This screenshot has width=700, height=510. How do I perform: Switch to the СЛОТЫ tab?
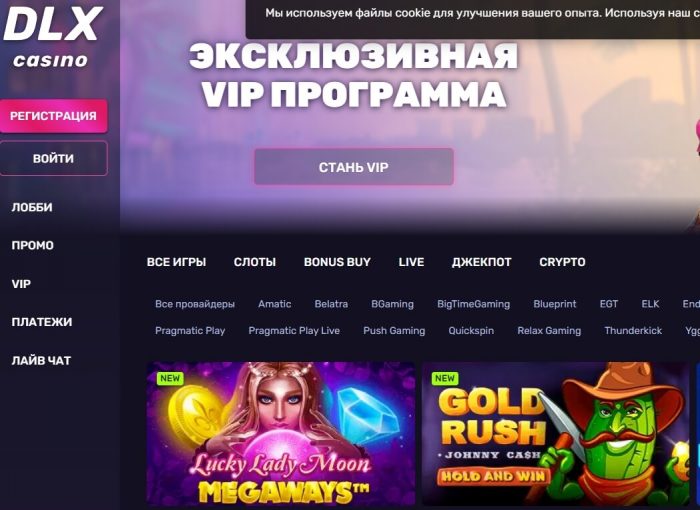(255, 262)
